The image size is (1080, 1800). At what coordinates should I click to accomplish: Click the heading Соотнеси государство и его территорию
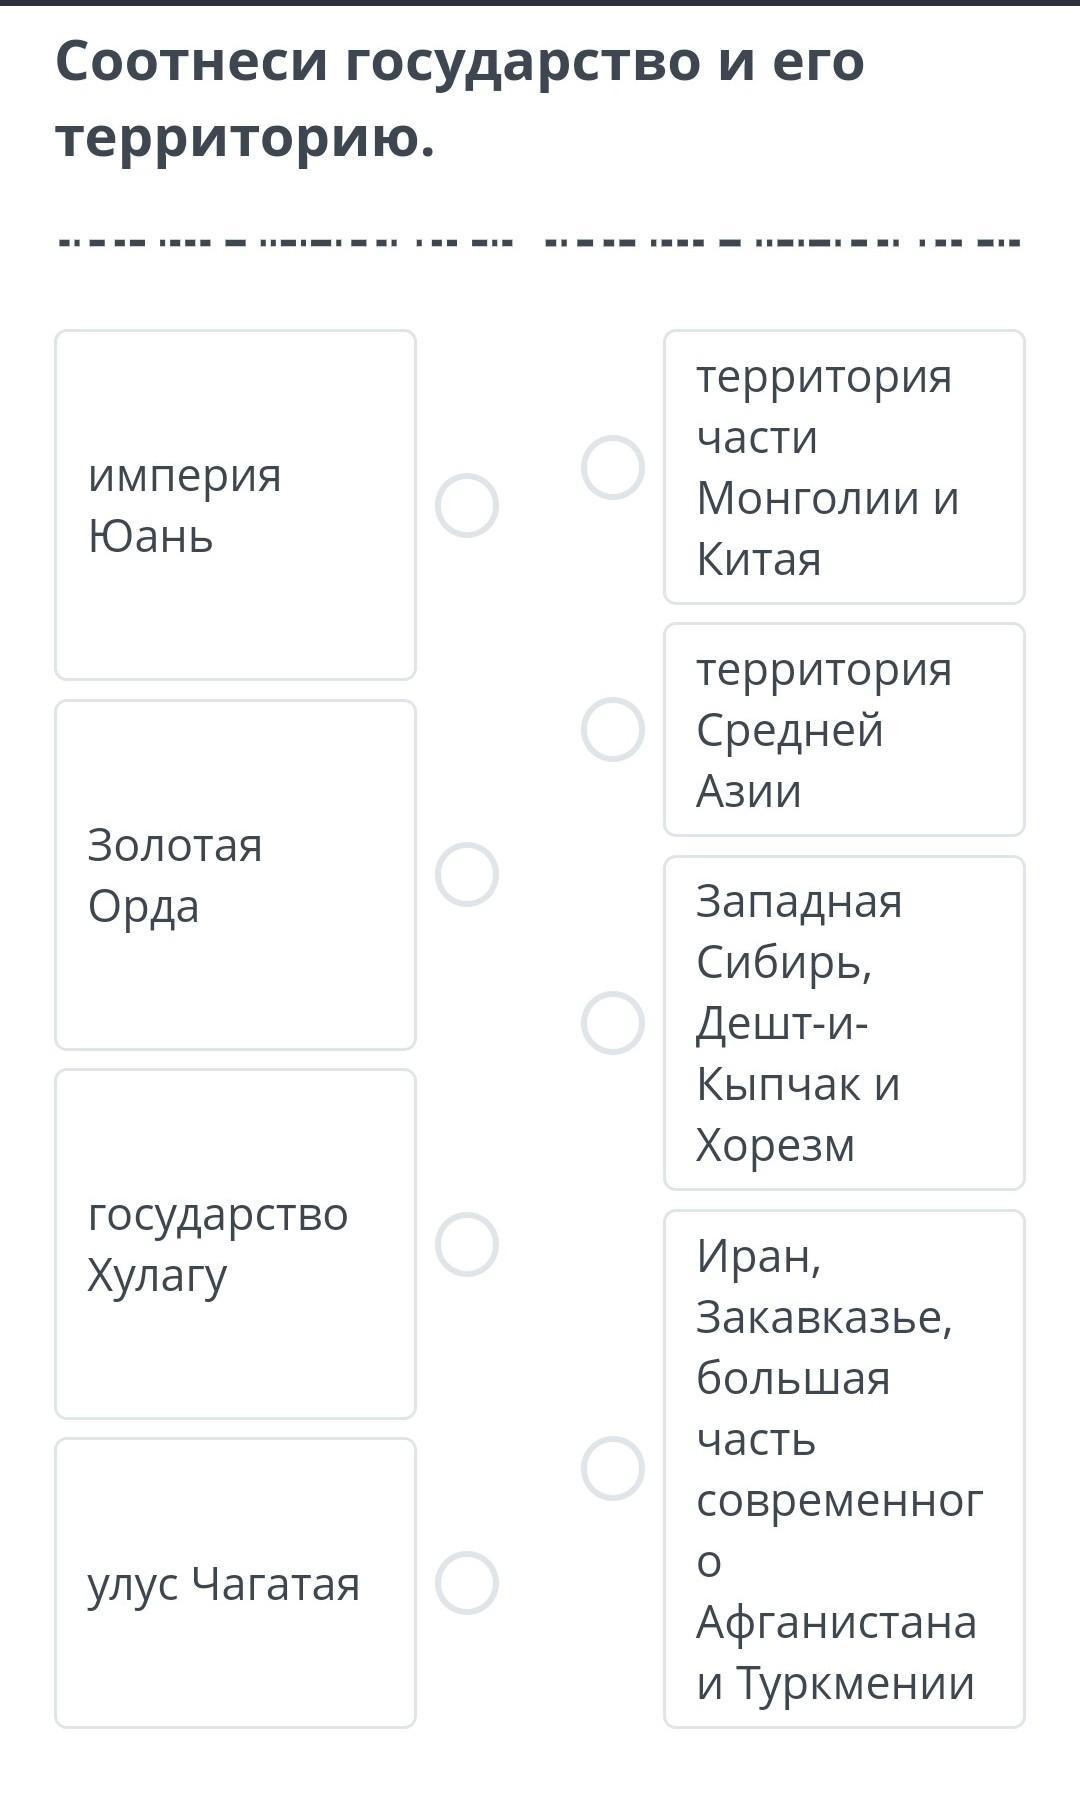[460, 99]
